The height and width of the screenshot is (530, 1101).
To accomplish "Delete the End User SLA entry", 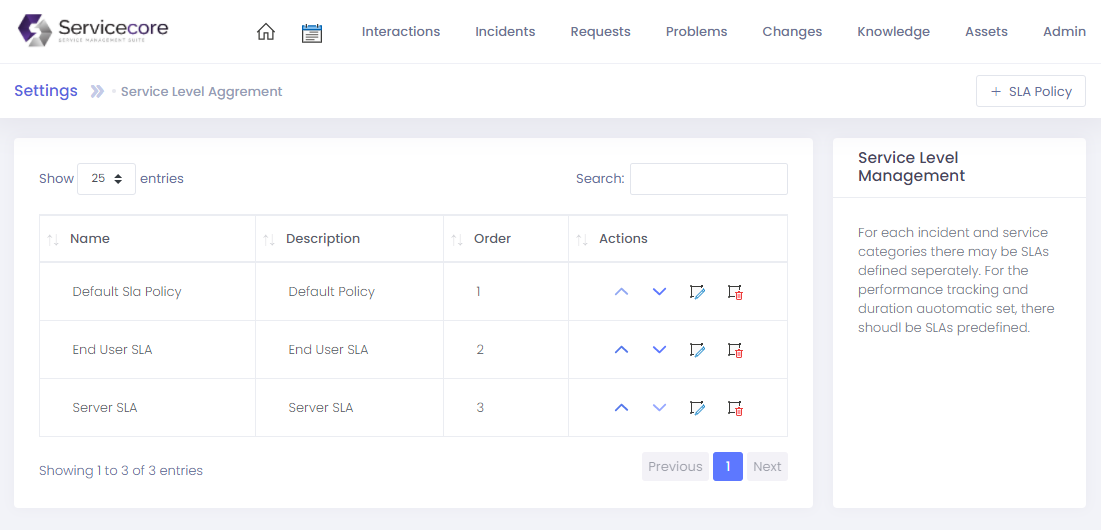I will pos(735,350).
